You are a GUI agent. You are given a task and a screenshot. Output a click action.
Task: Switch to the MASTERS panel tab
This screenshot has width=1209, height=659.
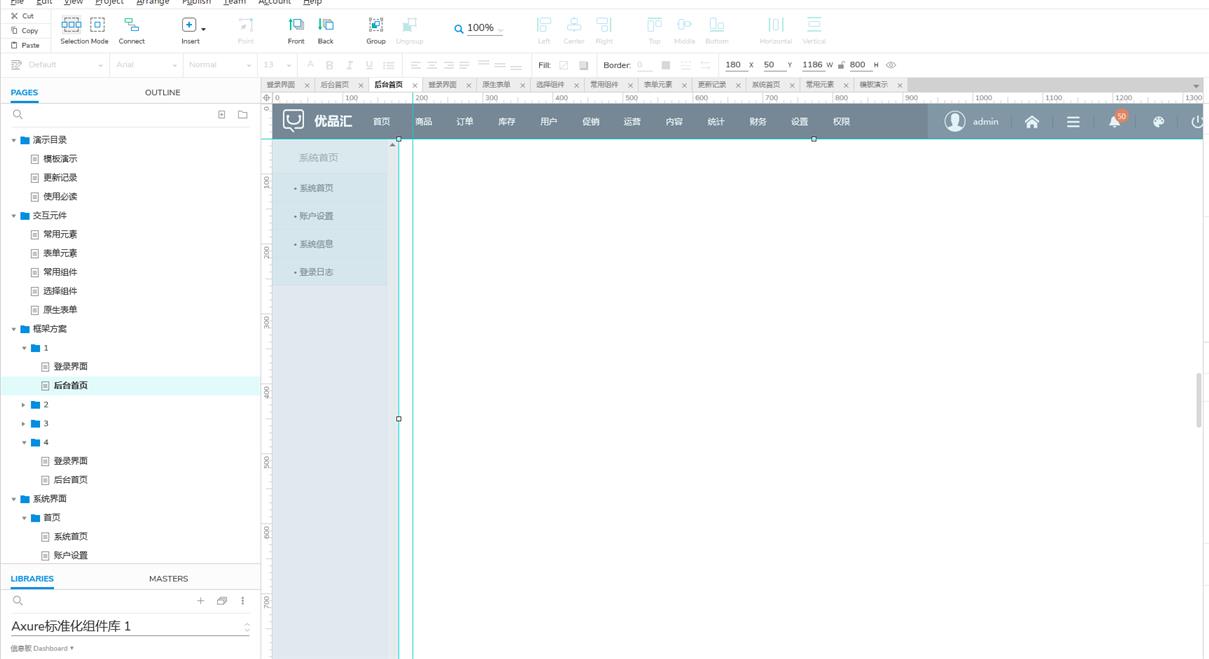pos(168,578)
